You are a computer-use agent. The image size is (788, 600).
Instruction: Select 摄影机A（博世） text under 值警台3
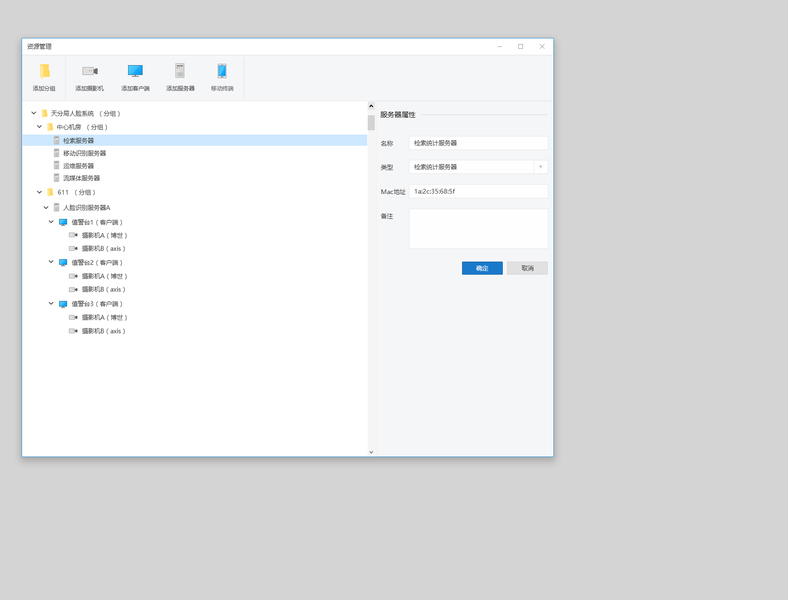pyautogui.click(x=105, y=318)
